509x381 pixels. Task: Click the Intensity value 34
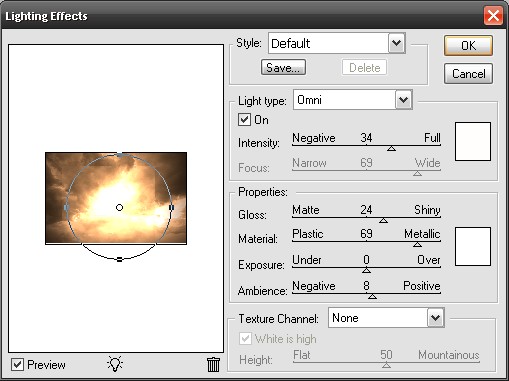pyautogui.click(x=366, y=138)
